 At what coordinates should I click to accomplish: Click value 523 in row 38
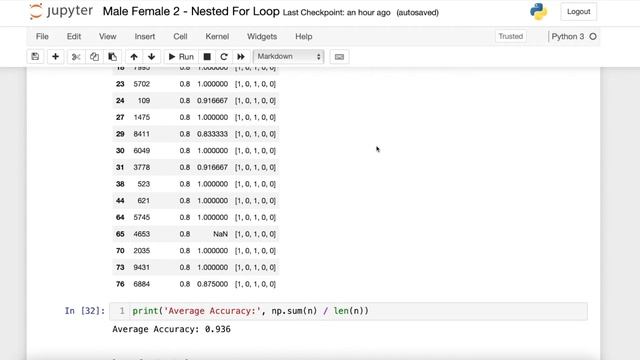(144, 184)
